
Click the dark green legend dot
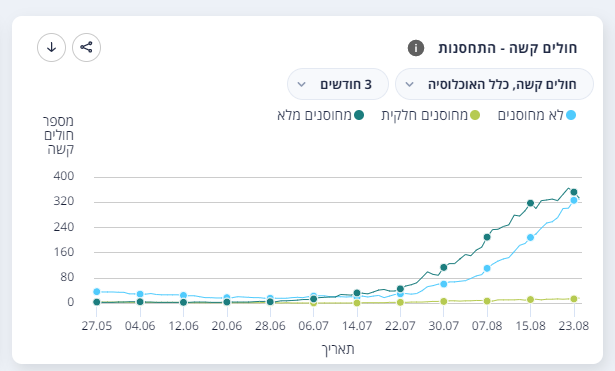coord(359,115)
